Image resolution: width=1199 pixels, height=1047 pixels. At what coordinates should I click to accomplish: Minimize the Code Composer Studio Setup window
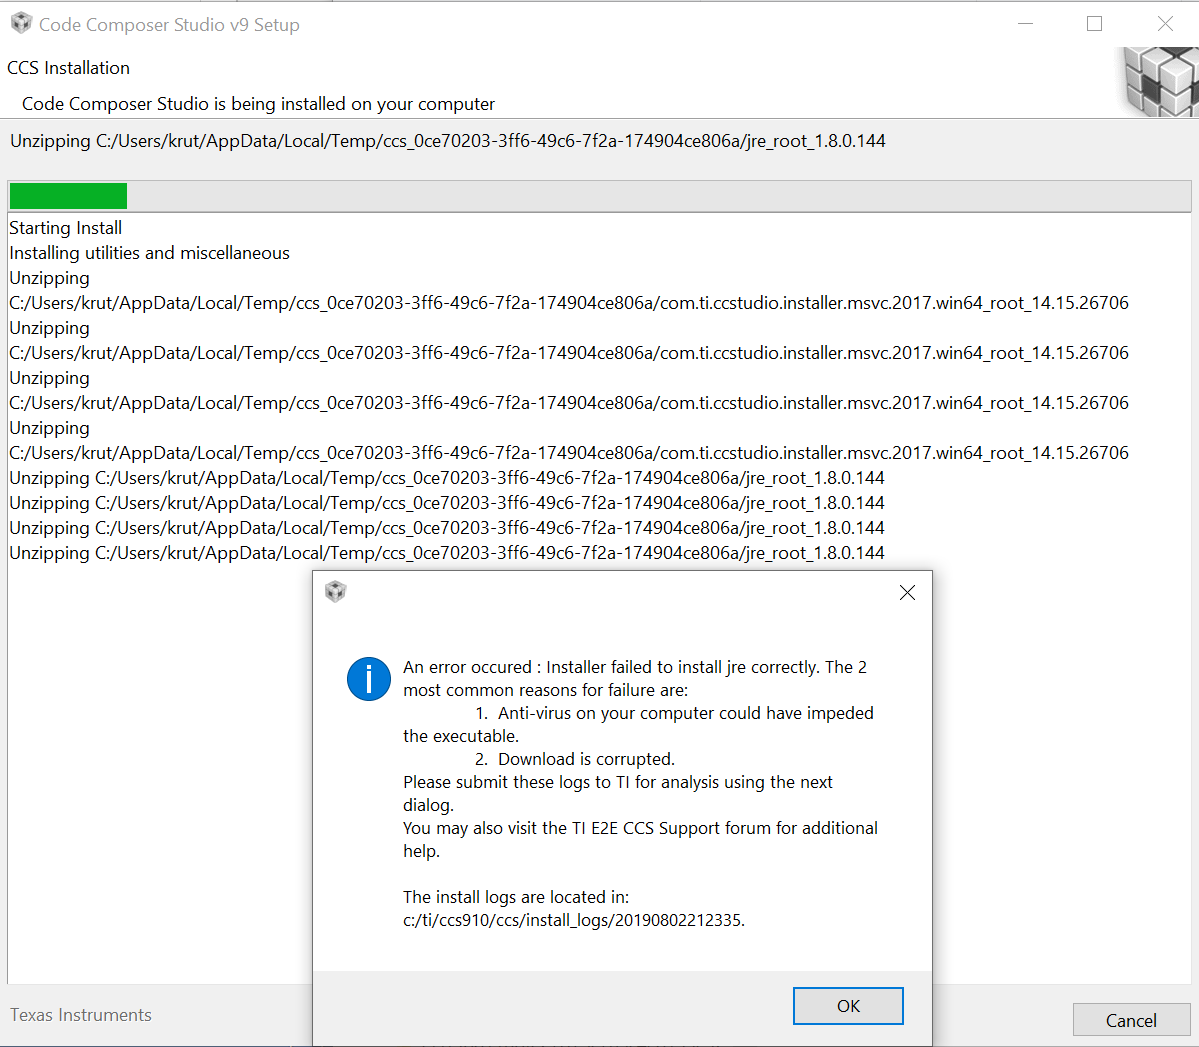click(1025, 24)
